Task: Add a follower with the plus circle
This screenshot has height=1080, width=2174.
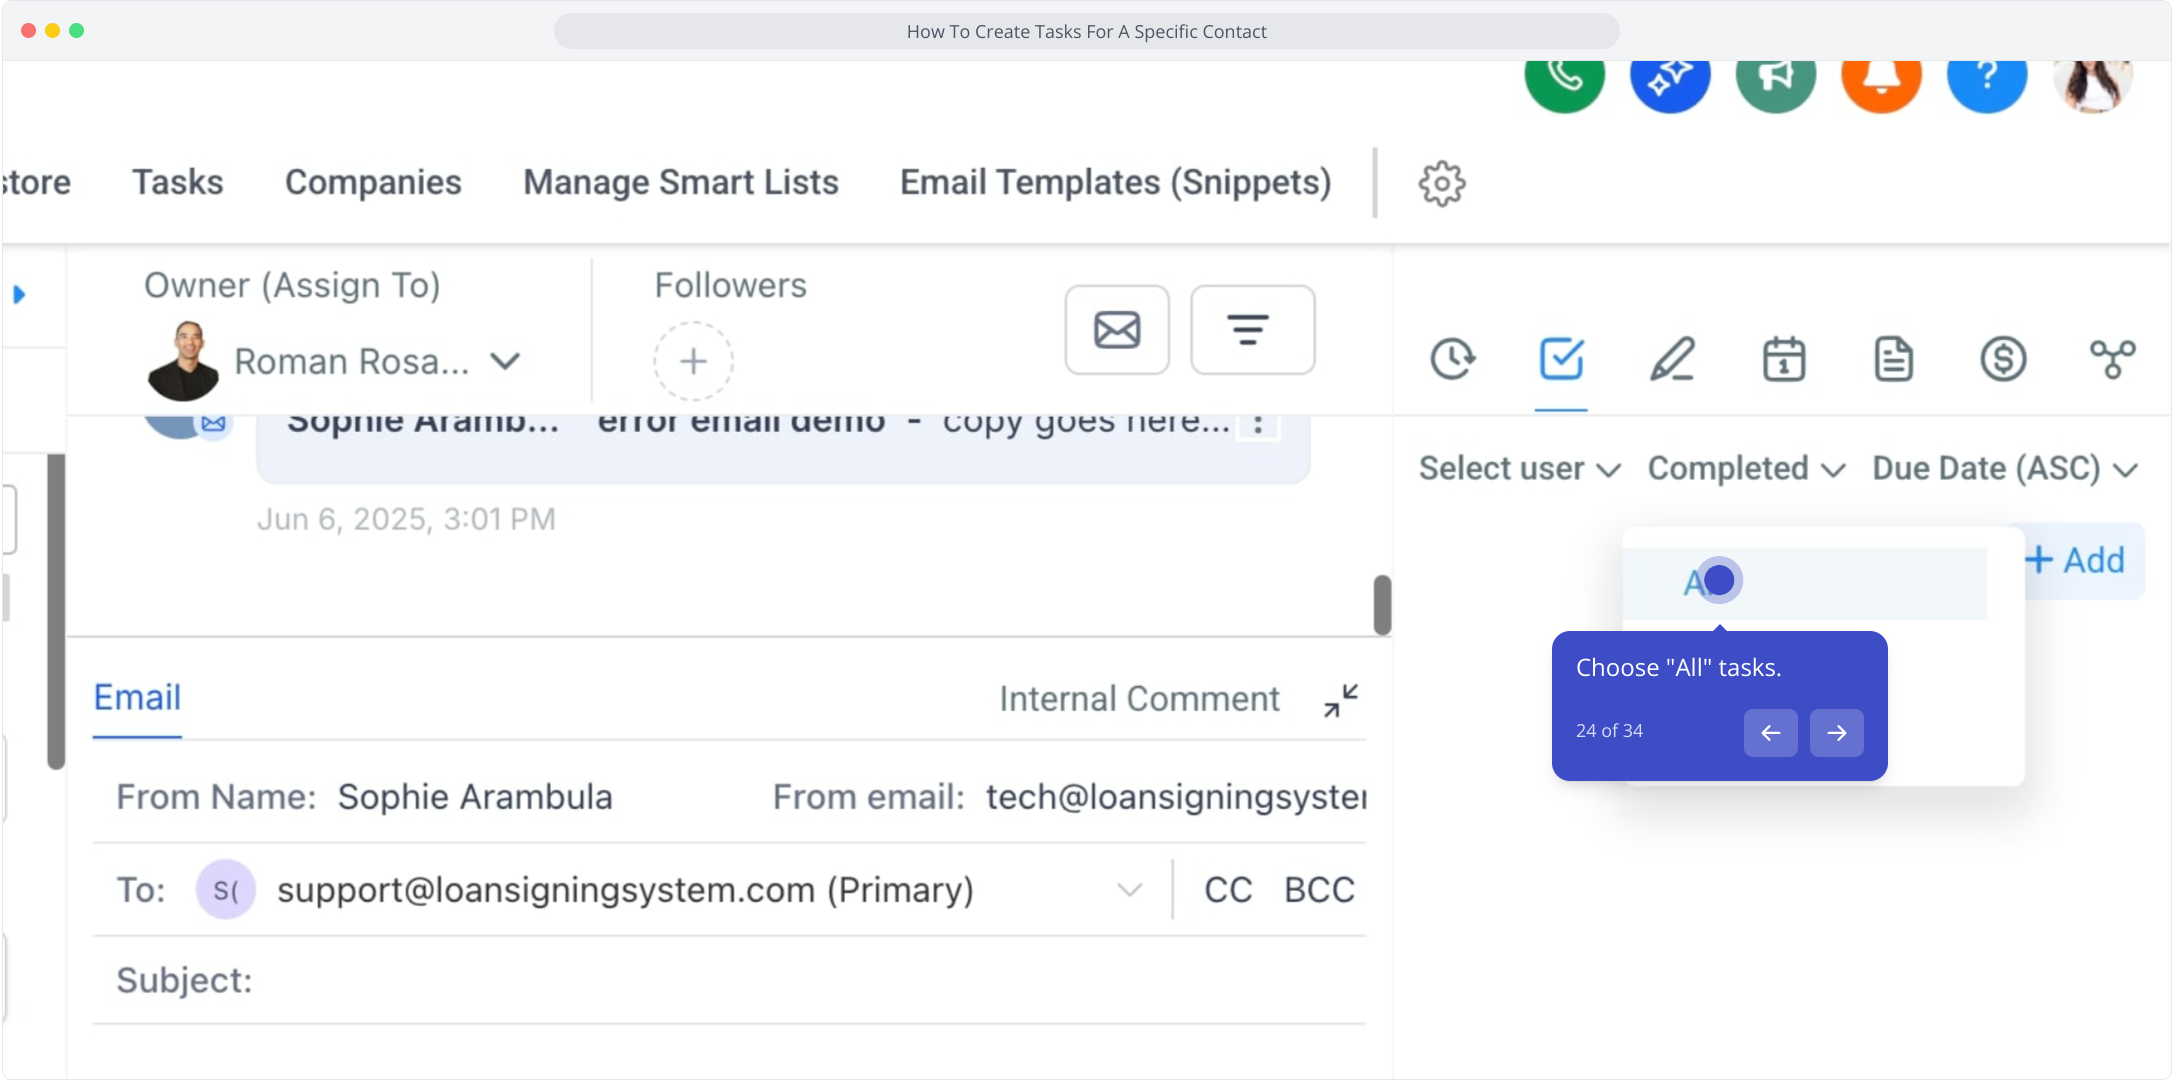Action: 693,361
